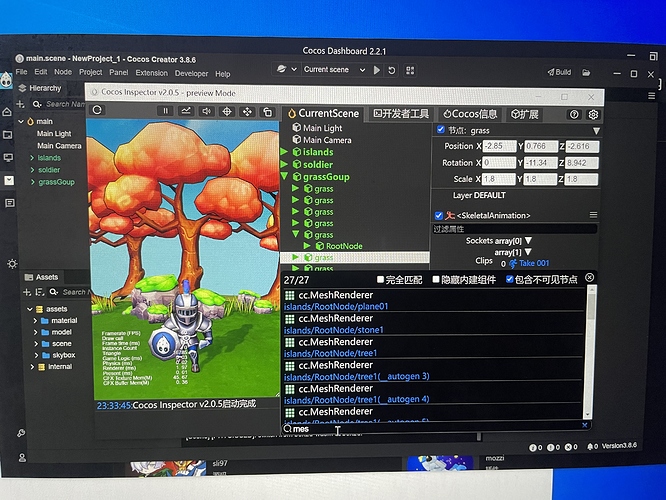Open the File menu
Image resolution: width=666 pixels, height=500 pixels.
click(21, 72)
